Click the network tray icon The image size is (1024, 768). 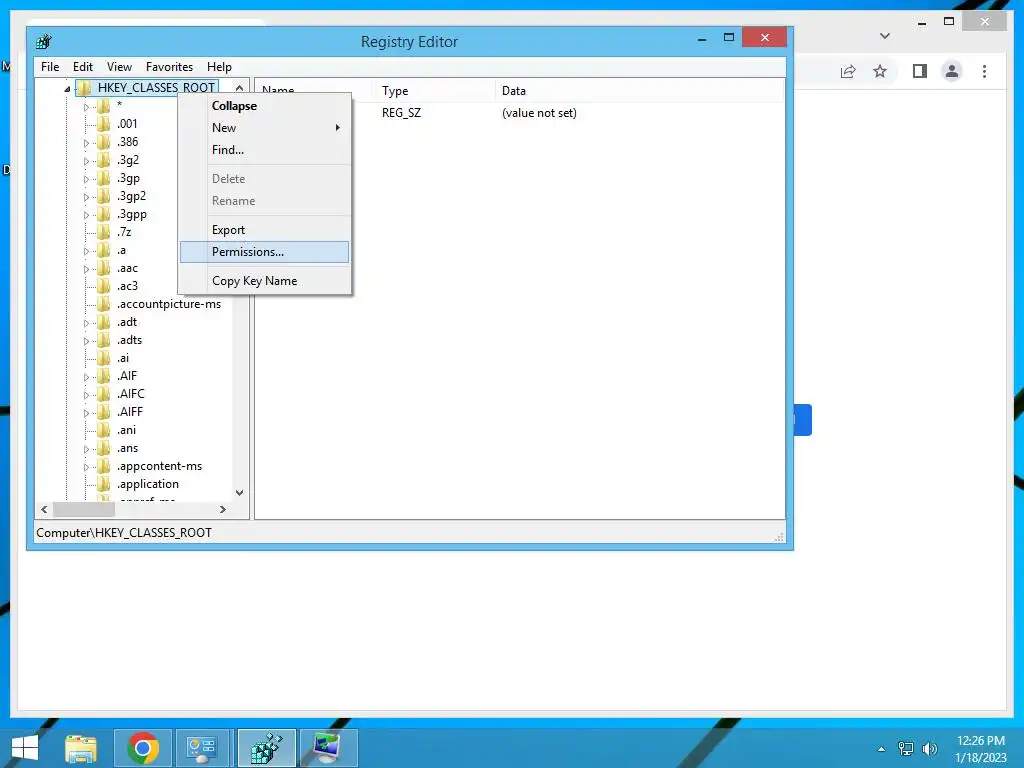tap(906, 748)
